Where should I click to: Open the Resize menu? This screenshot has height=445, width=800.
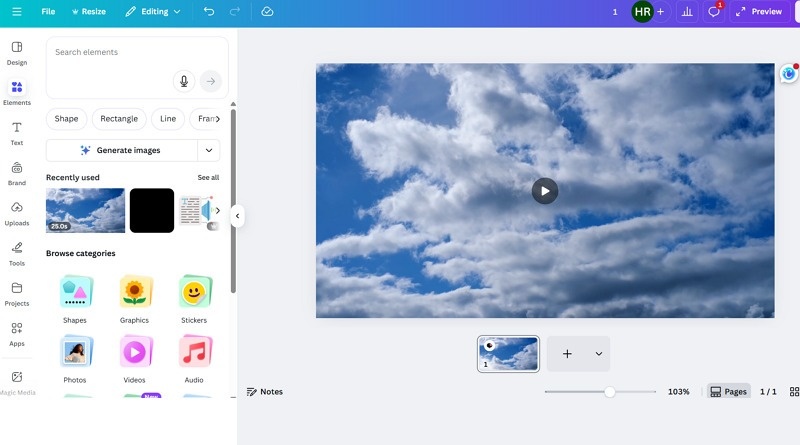pos(89,11)
